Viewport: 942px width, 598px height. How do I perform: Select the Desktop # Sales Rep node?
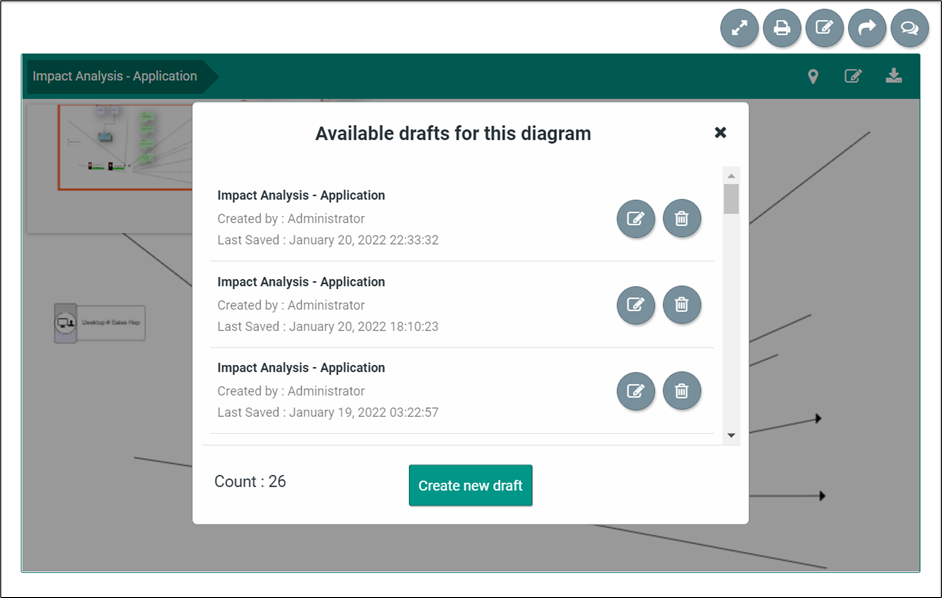[x=100, y=323]
